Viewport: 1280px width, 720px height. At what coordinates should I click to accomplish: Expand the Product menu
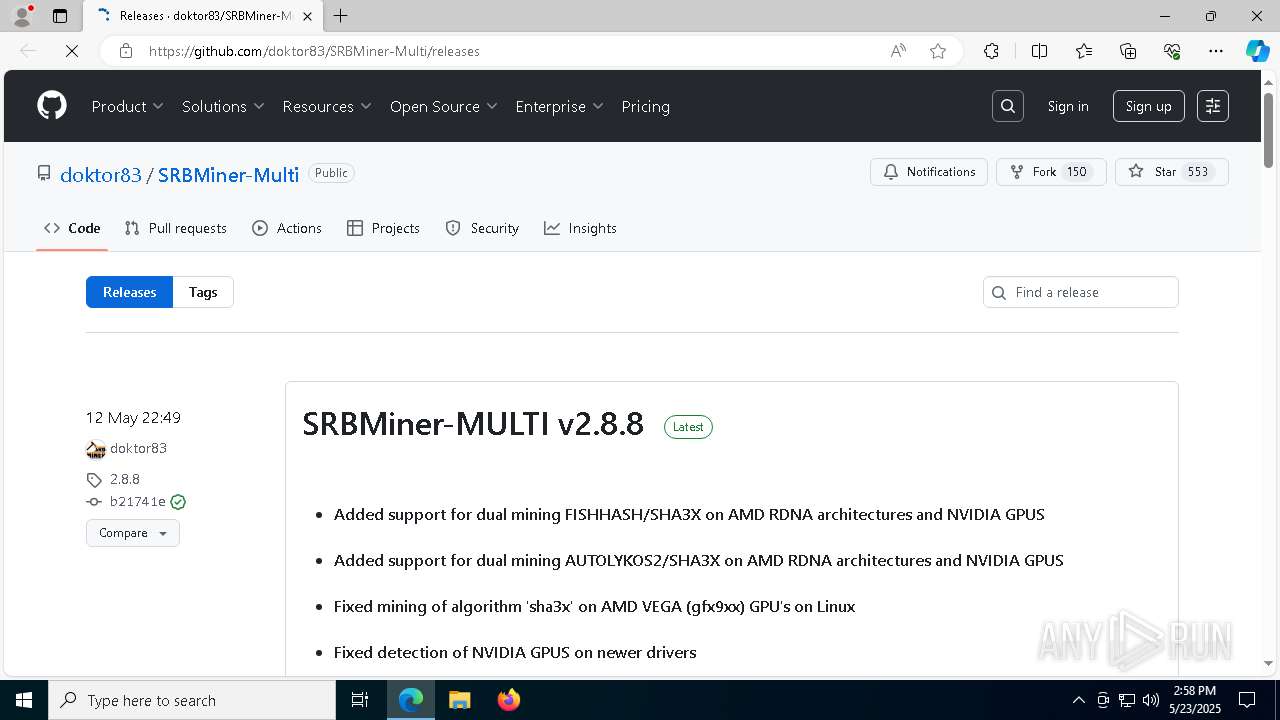click(x=127, y=106)
